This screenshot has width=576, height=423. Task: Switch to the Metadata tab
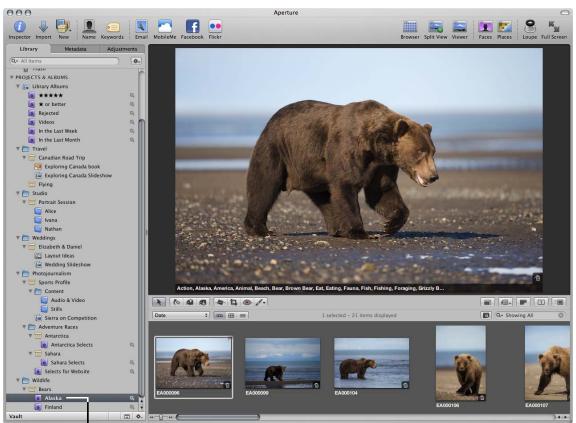pyautogui.click(x=75, y=49)
